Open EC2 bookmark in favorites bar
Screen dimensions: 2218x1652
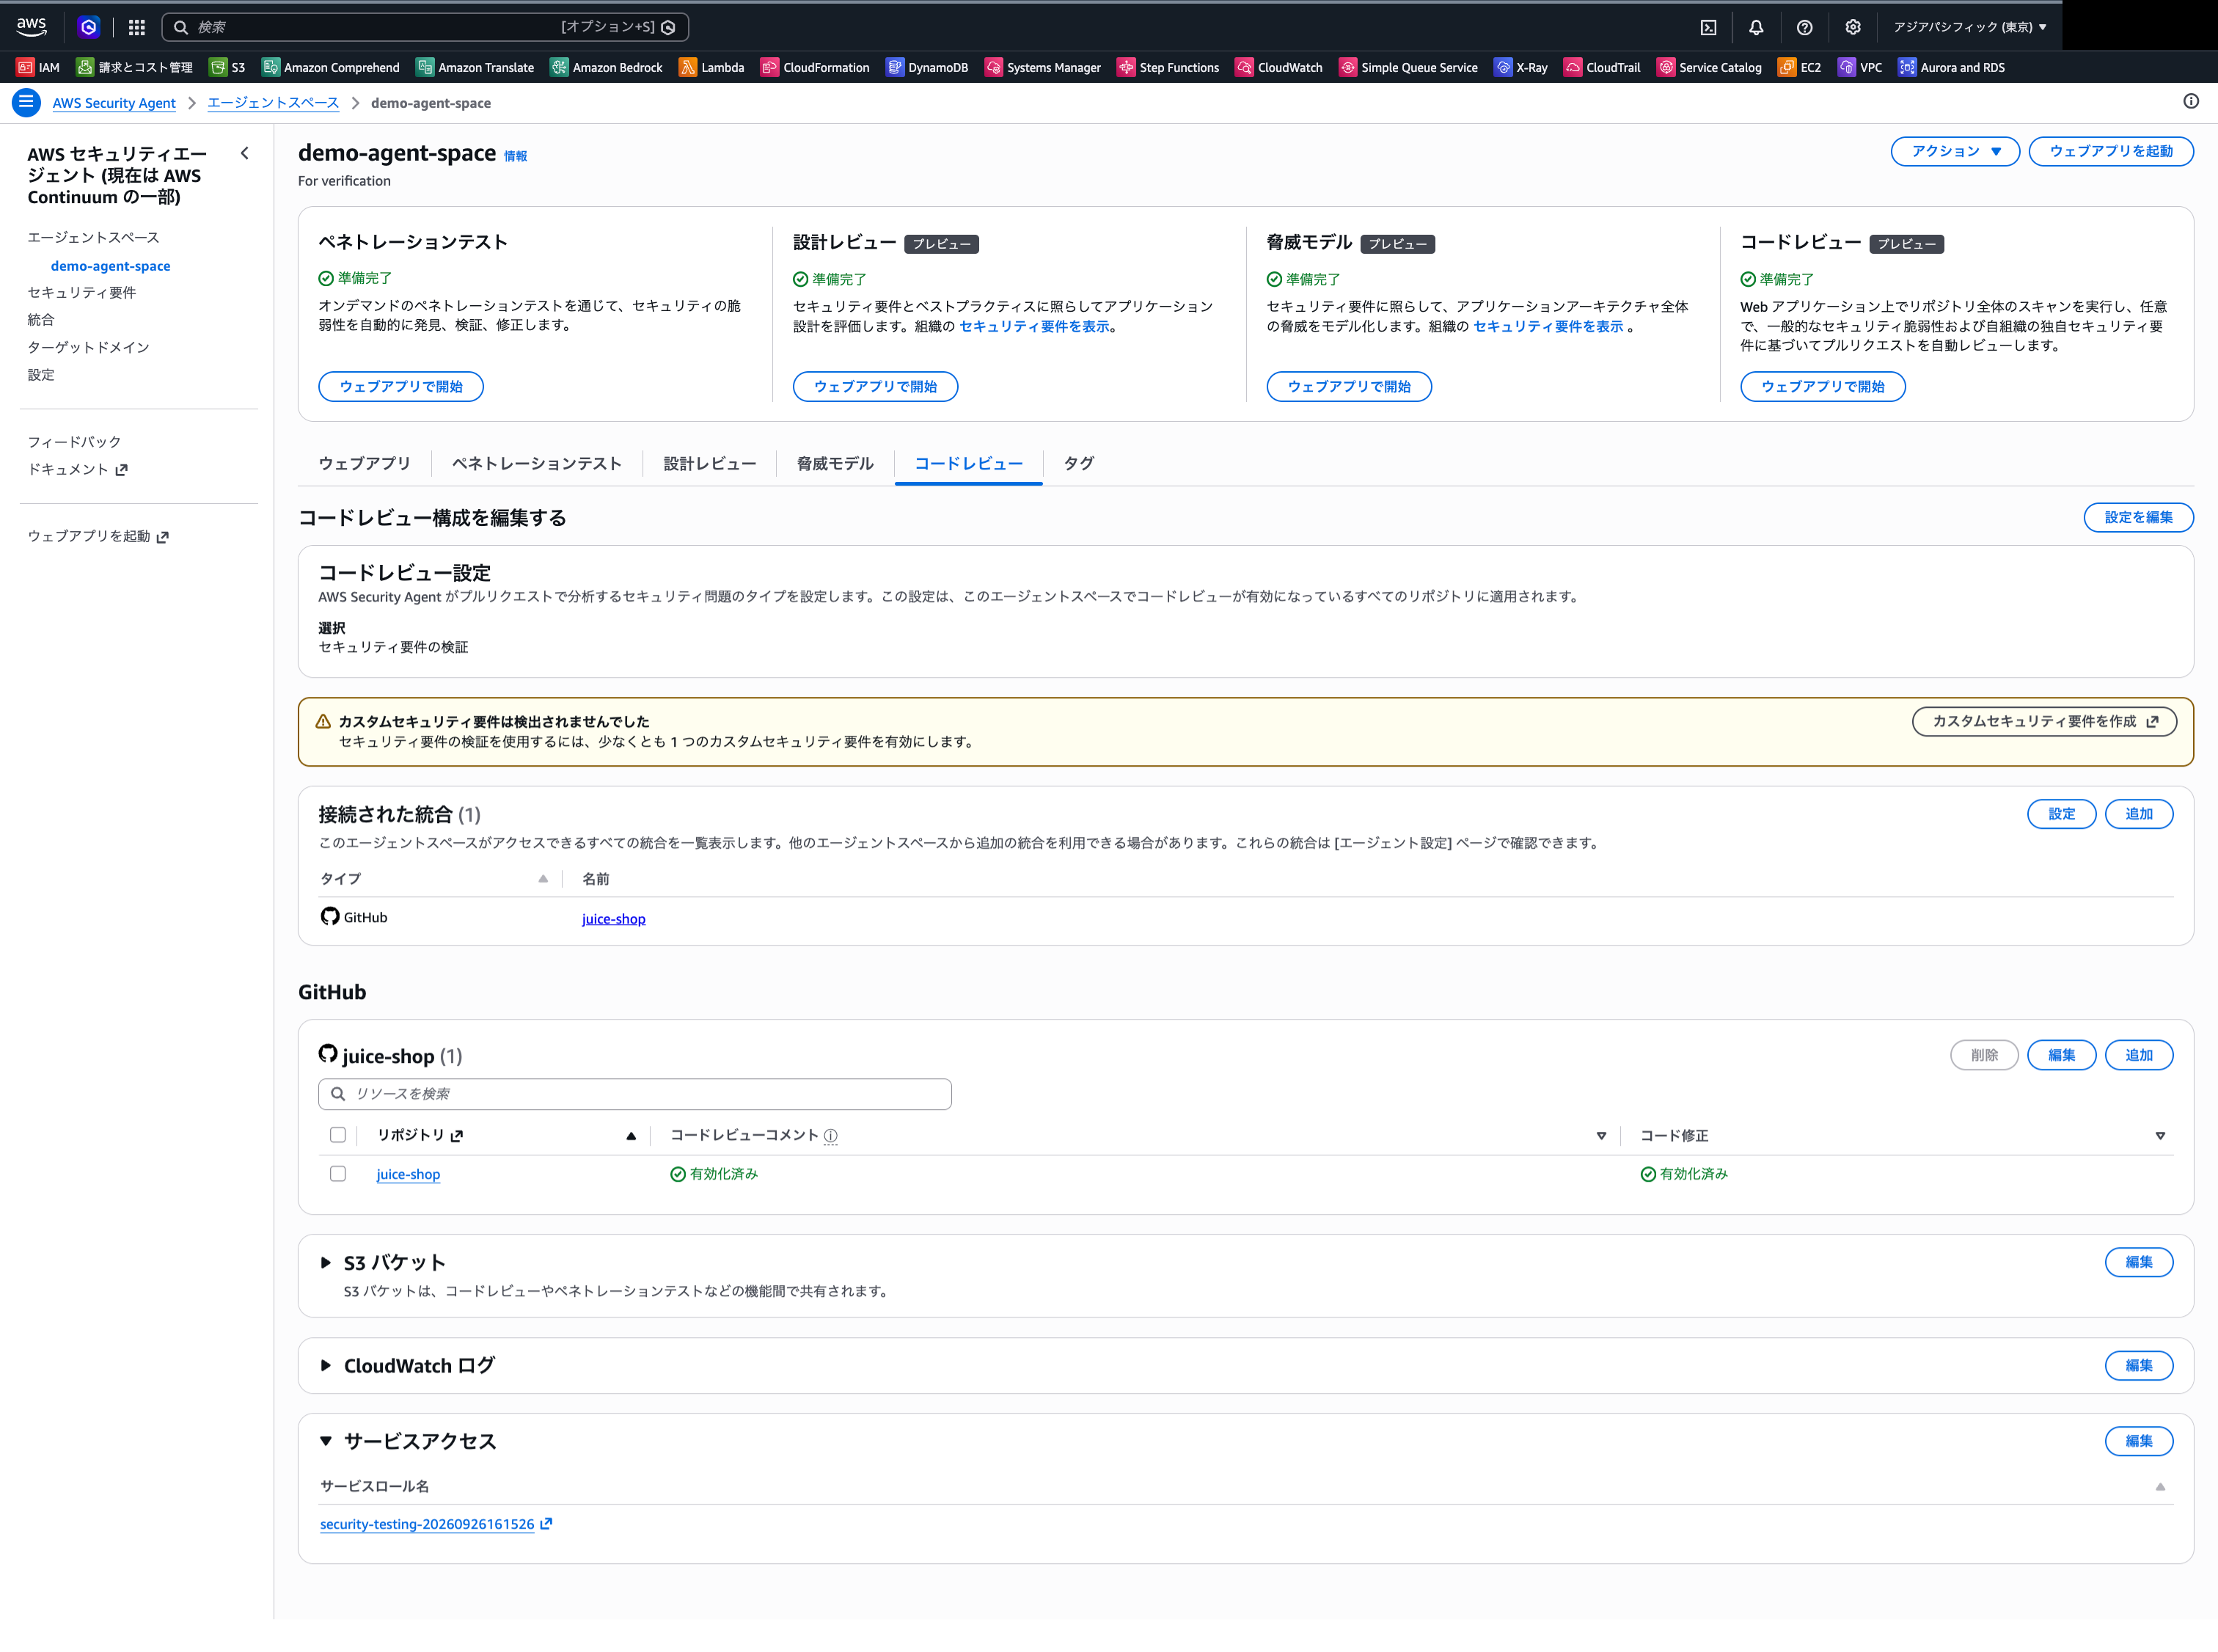[x=1799, y=67]
